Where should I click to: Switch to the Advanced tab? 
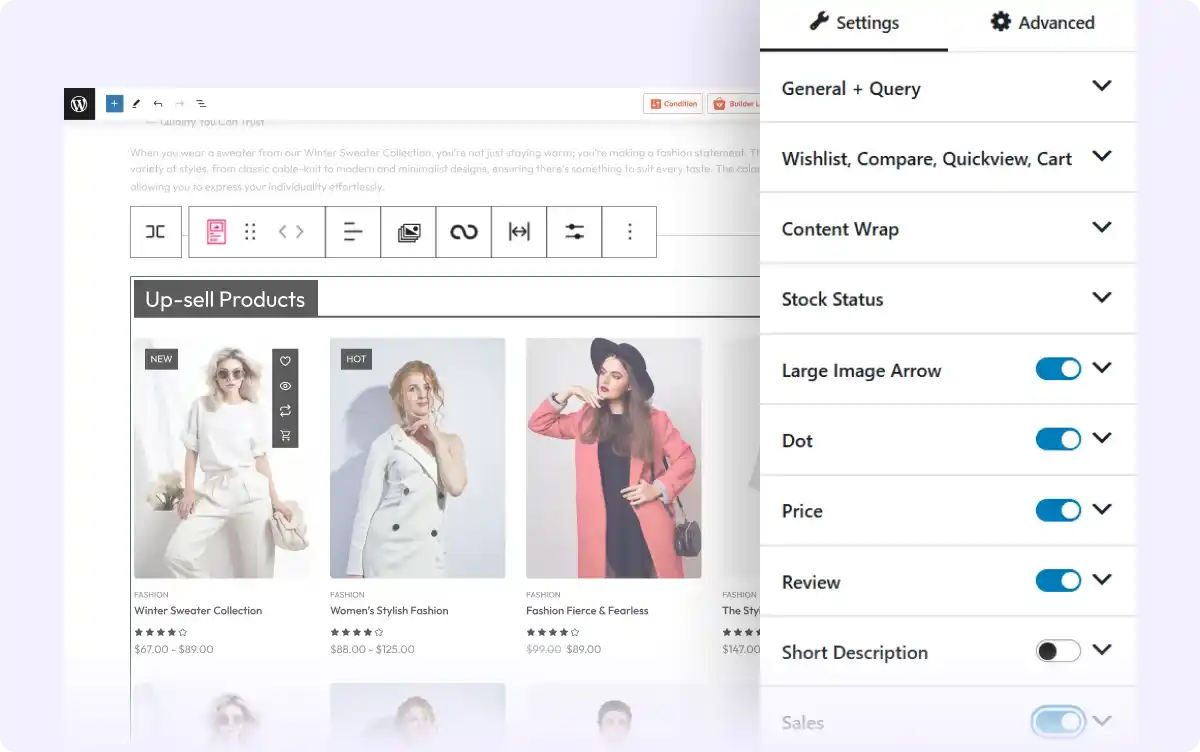coord(1041,22)
